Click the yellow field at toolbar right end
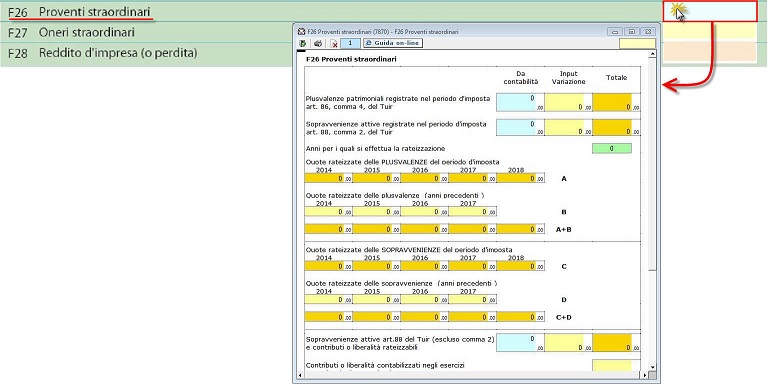This screenshot has height=384, width=768. (x=637, y=44)
